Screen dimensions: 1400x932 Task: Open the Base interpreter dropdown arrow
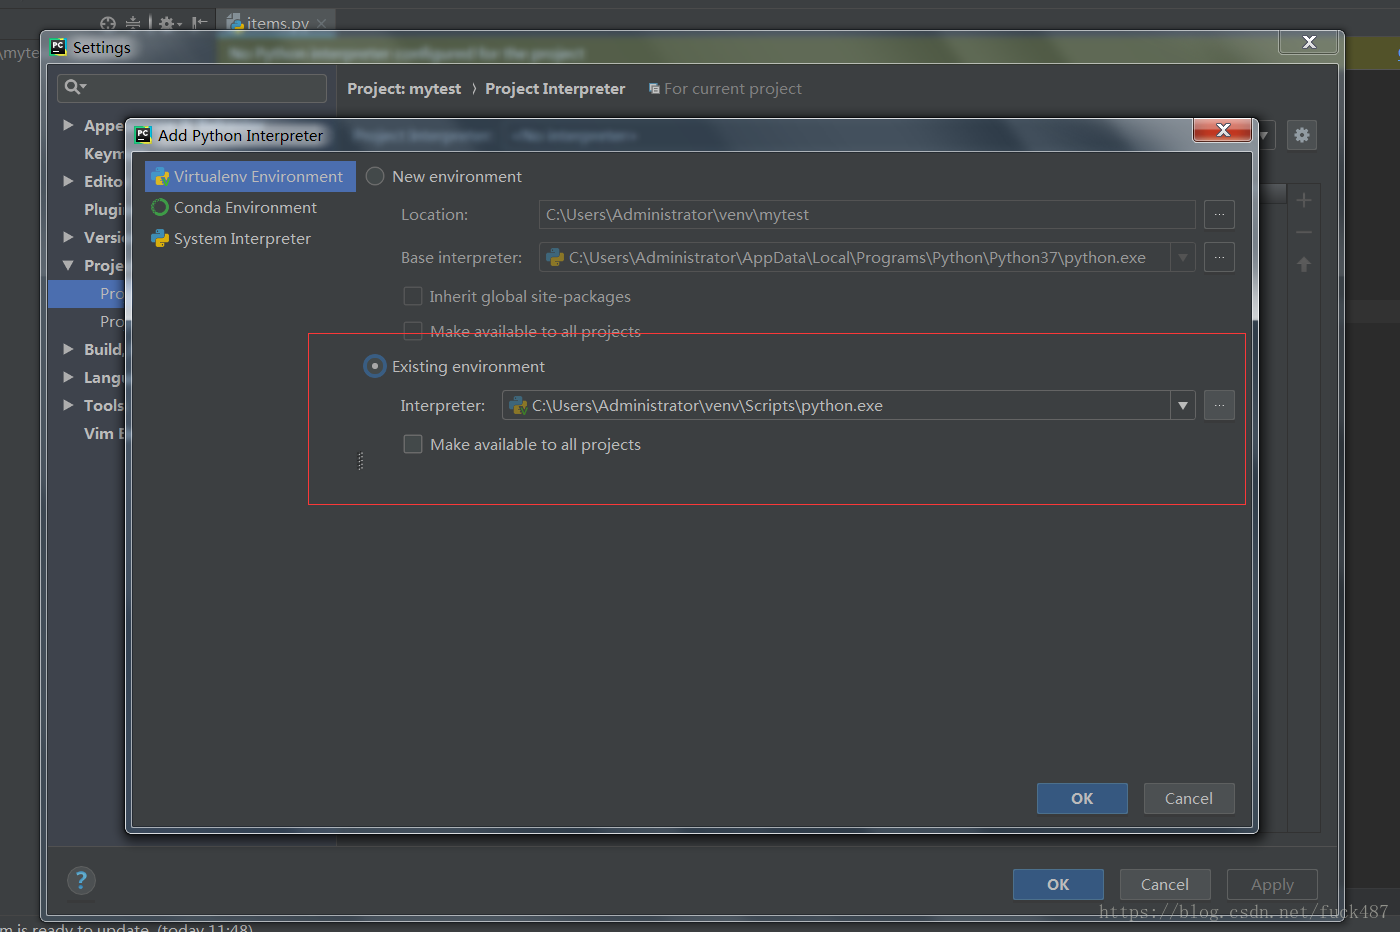click(x=1183, y=257)
